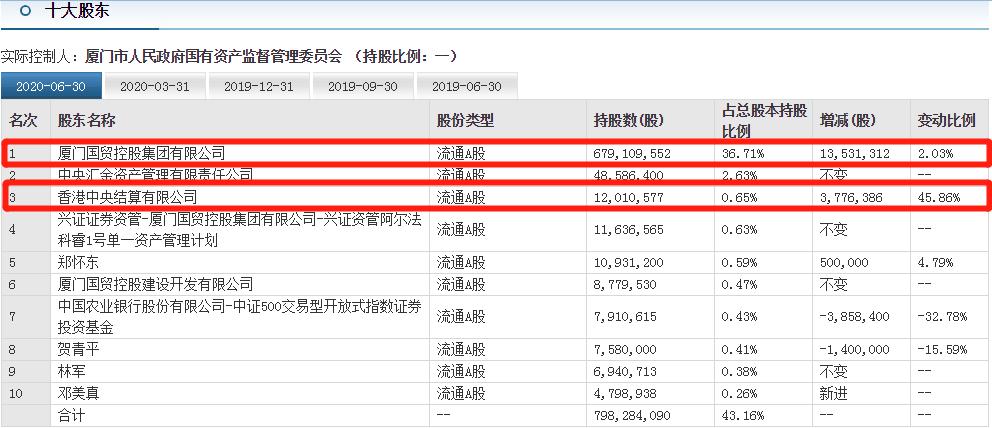Click holdings value 4,798,938
The image size is (992, 428).
pos(625,393)
